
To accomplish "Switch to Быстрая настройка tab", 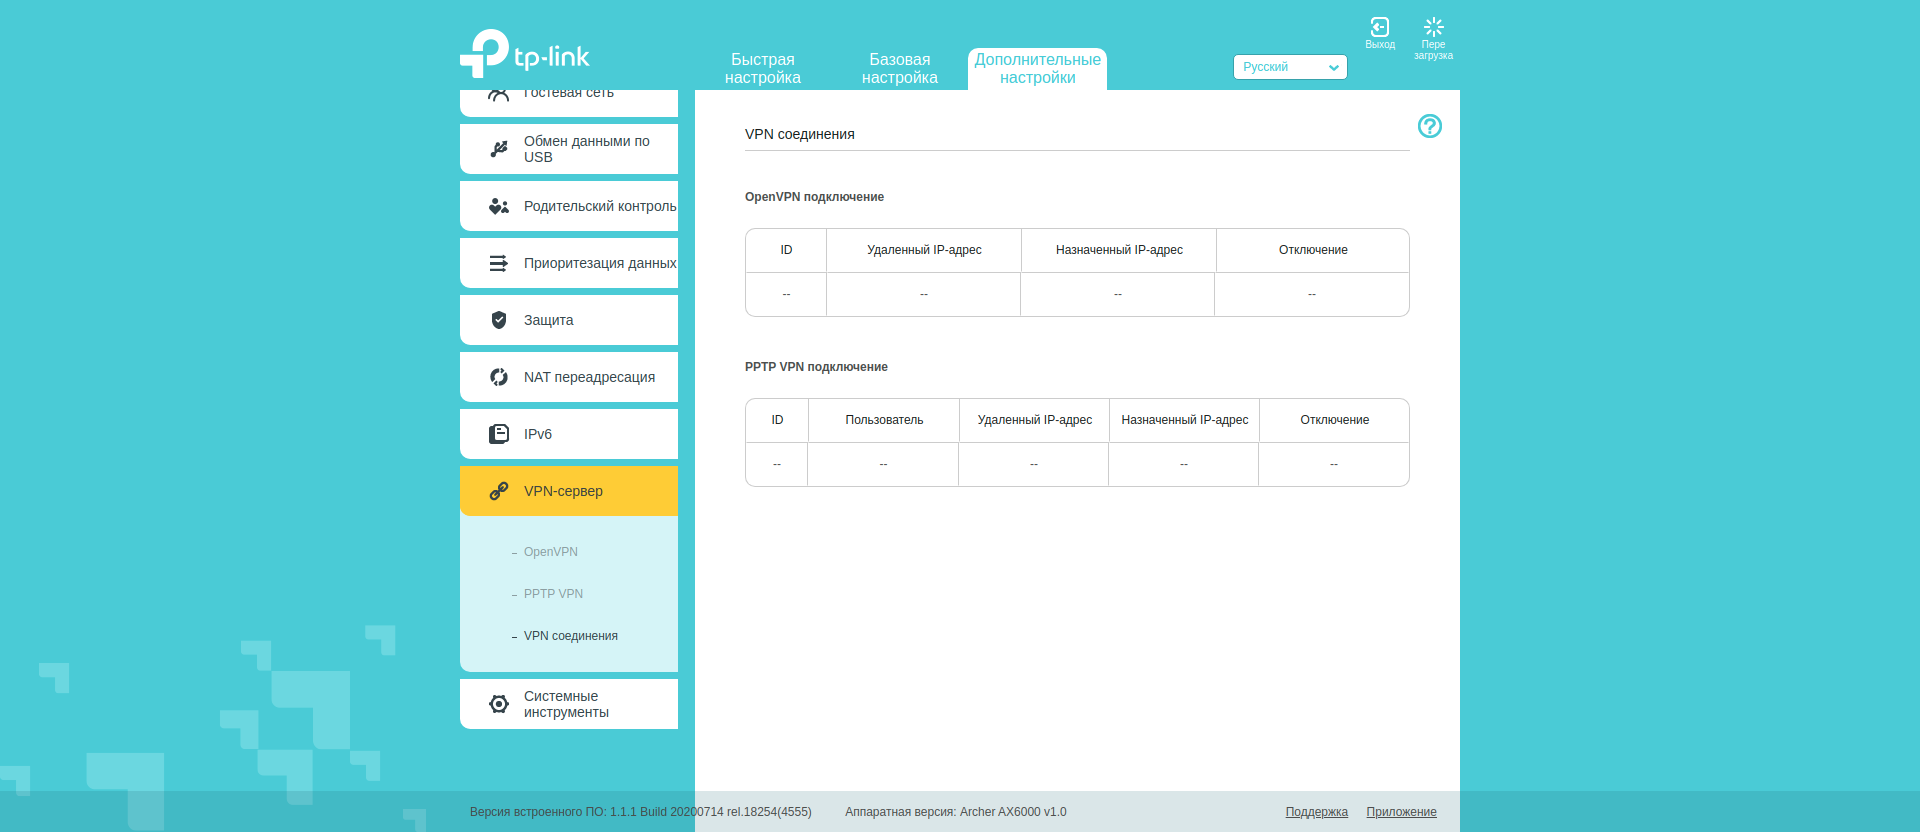I will coord(762,69).
